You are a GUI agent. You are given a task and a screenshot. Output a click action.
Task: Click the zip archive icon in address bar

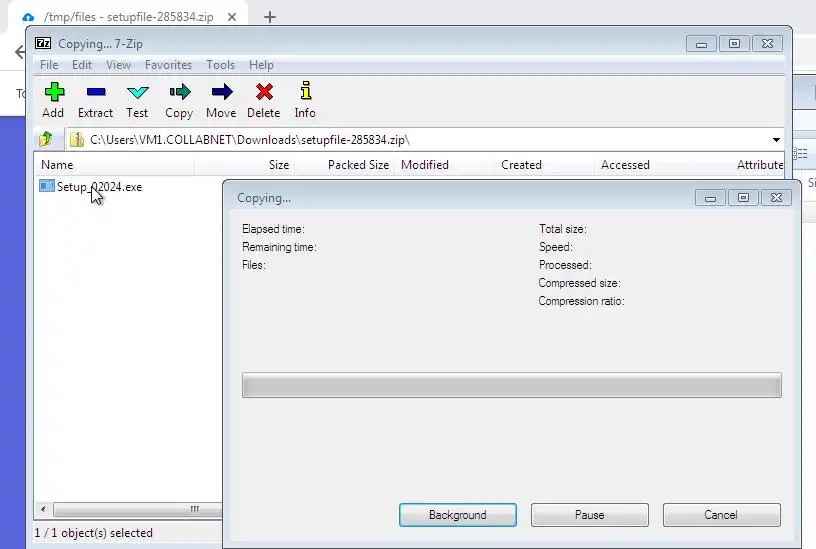77,139
